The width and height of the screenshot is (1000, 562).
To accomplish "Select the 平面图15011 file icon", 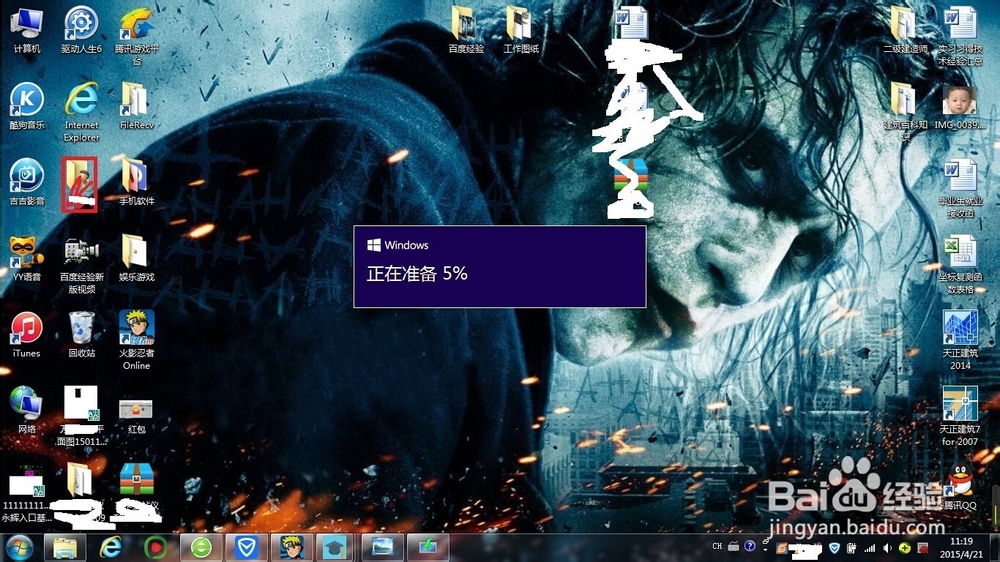I will click(x=82, y=416).
